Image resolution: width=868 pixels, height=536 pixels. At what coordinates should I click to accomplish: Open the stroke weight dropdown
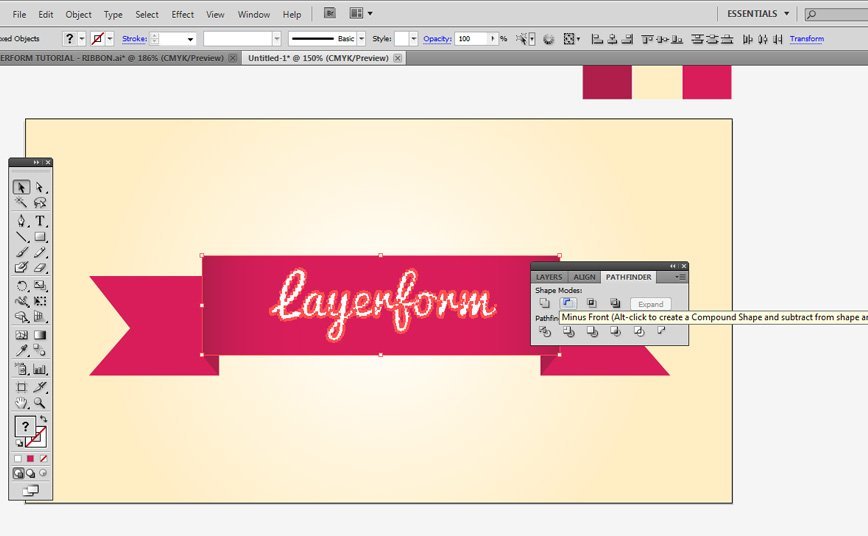tap(190, 39)
